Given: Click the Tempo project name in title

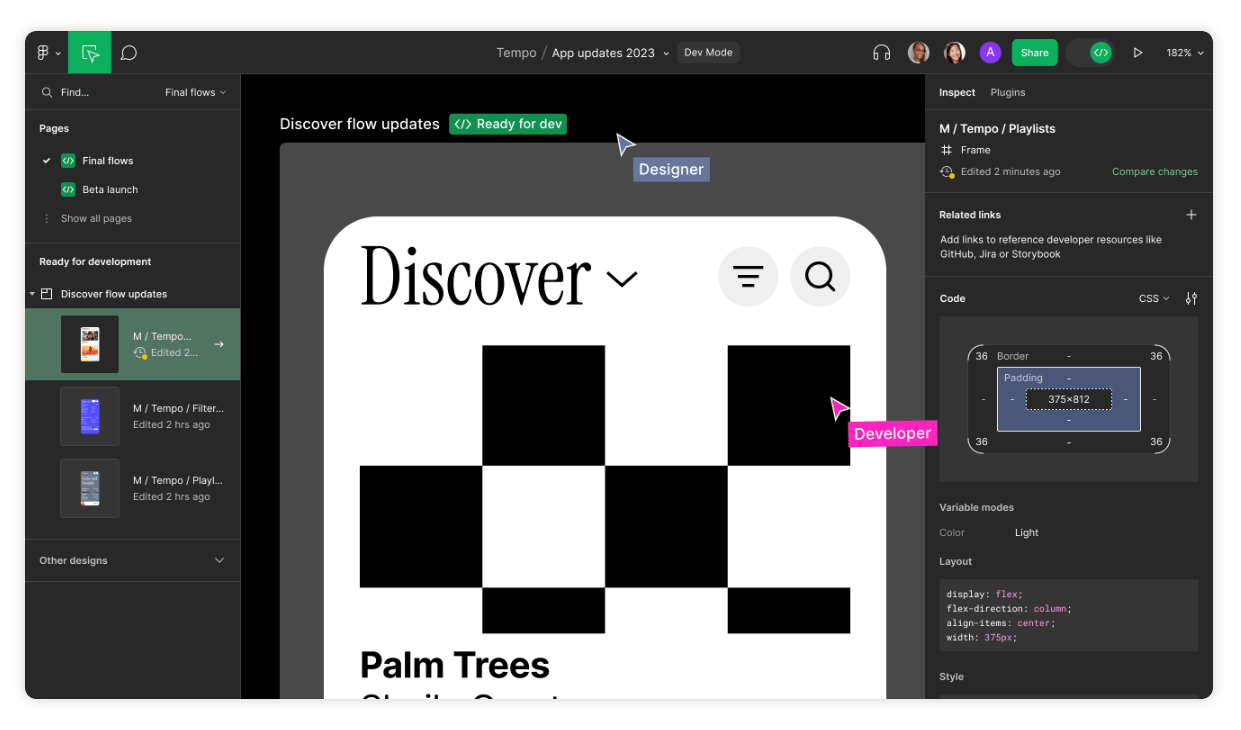Looking at the screenshot, I should 516,53.
